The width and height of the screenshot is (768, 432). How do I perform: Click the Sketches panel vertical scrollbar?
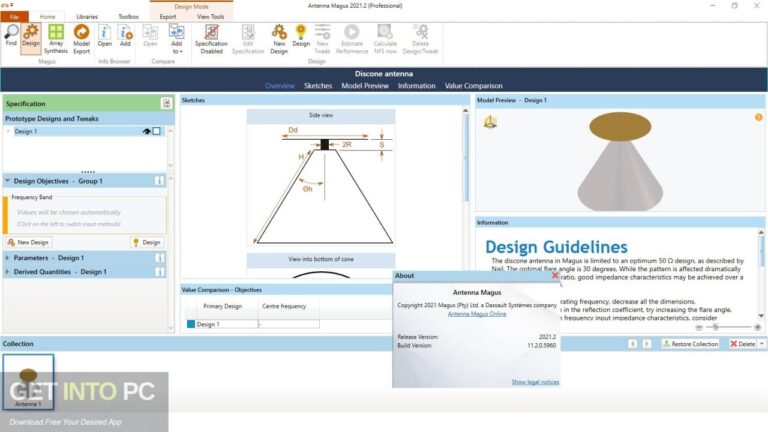point(465,157)
